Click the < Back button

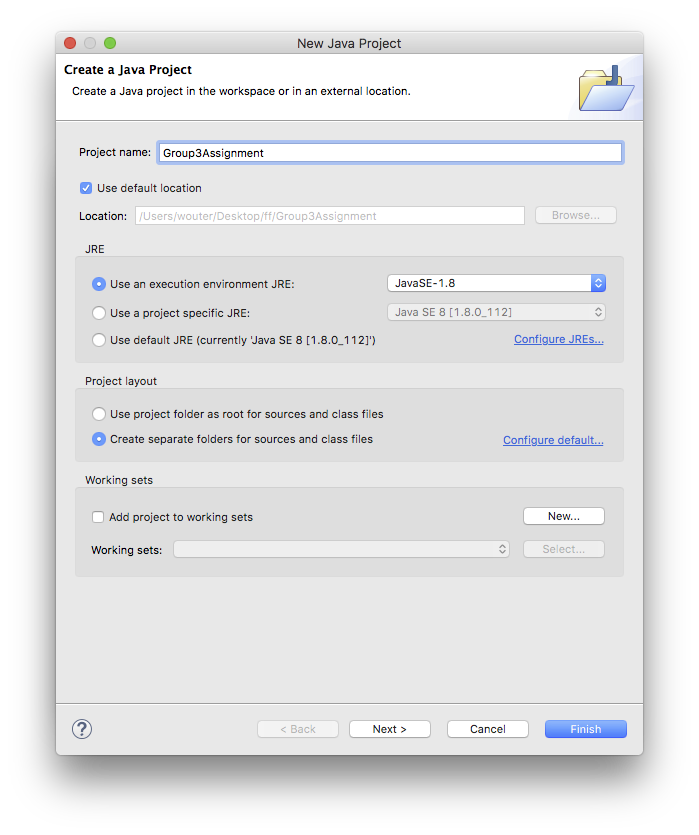(x=298, y=729)
